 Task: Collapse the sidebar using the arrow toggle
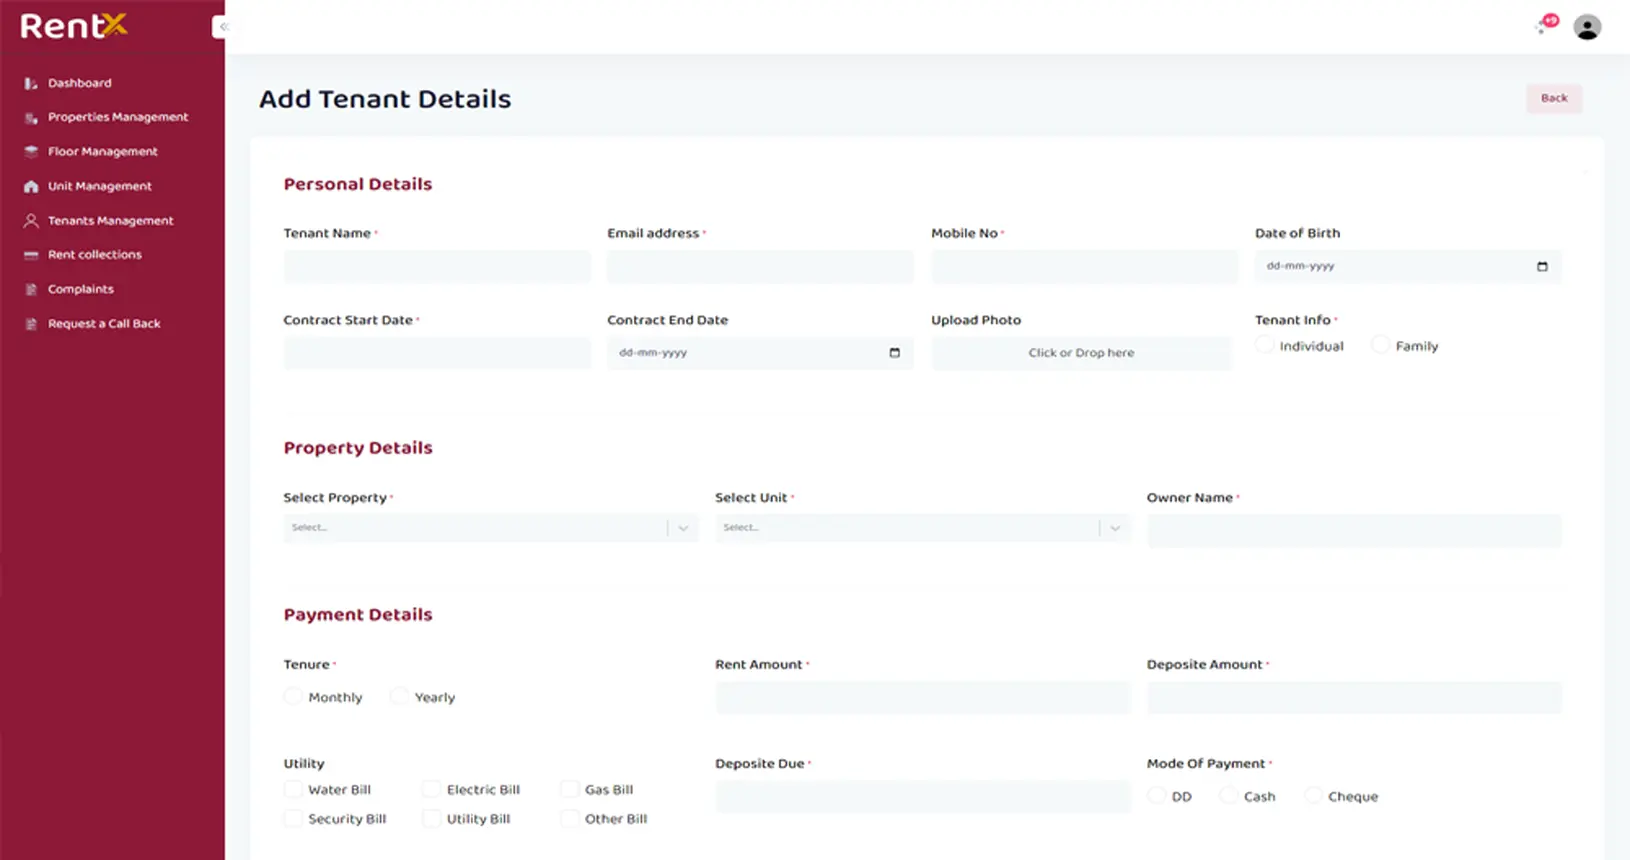pyautogui.click(x=221, y=27)
